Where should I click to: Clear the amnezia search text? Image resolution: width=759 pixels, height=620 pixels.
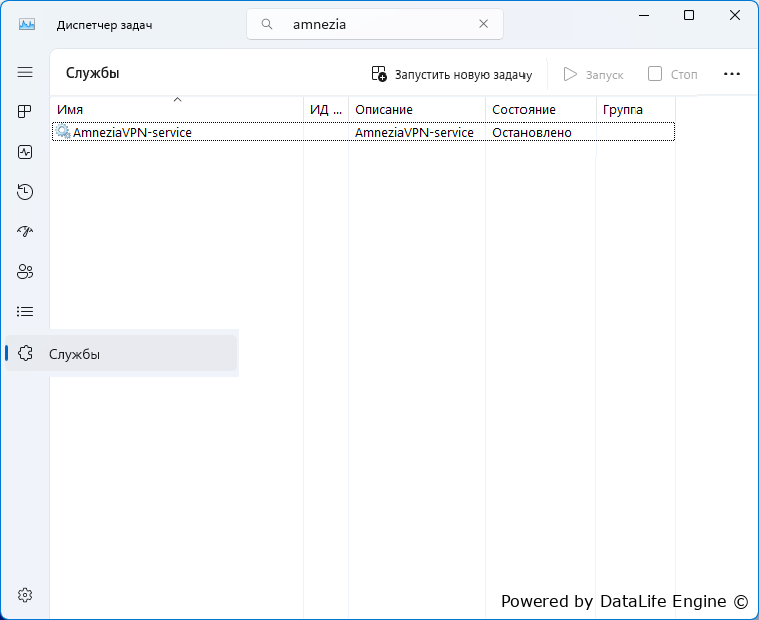[x=483, y=24]
